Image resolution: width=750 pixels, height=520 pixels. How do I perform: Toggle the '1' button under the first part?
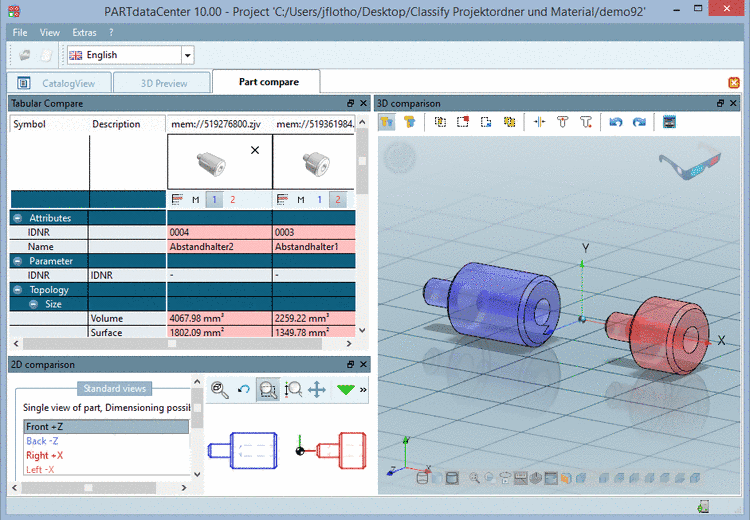tap(214, 200)
